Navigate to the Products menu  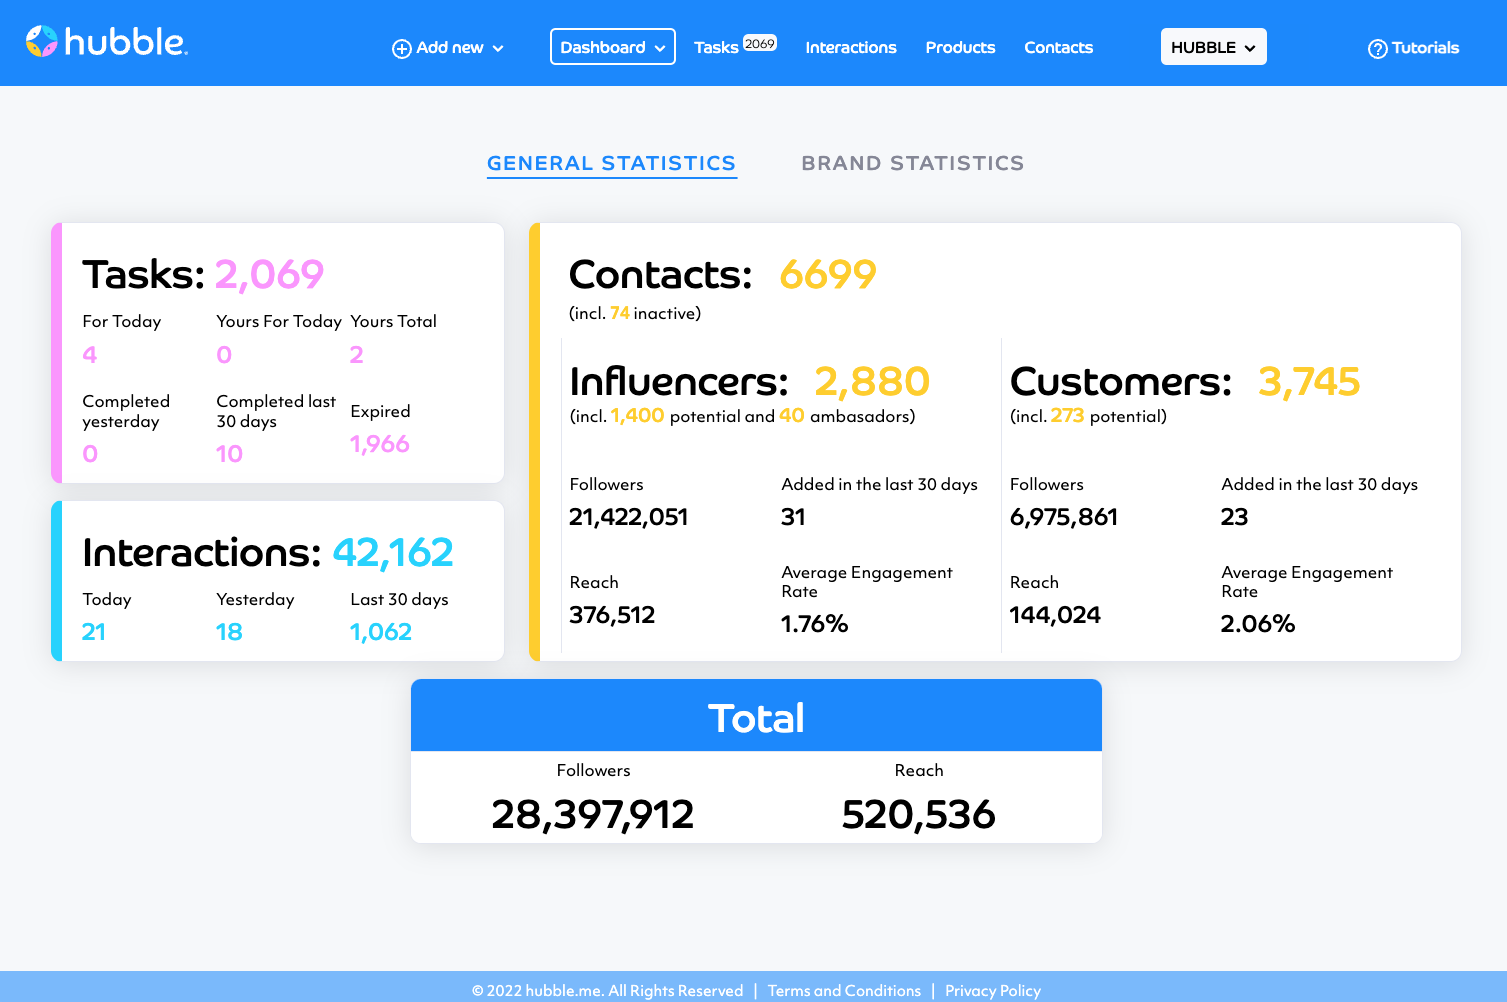[959, 47]
